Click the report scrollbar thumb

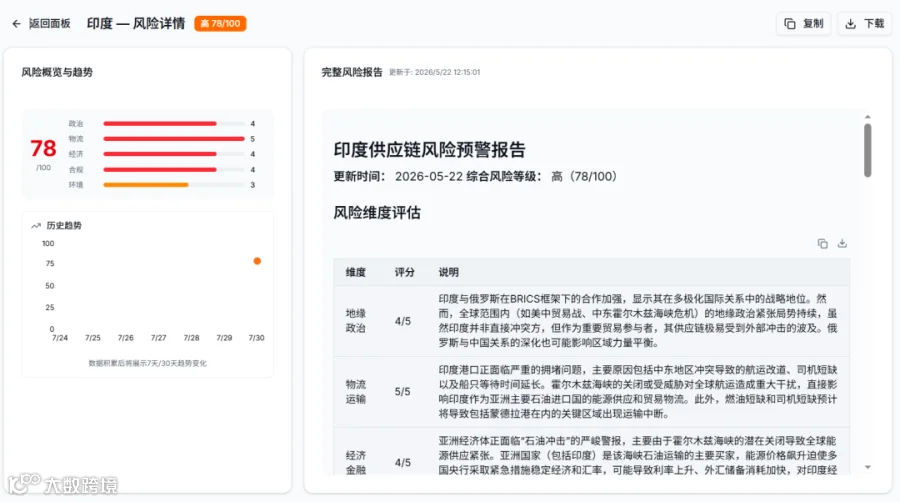pyautogui.click(x=867, y=150)
